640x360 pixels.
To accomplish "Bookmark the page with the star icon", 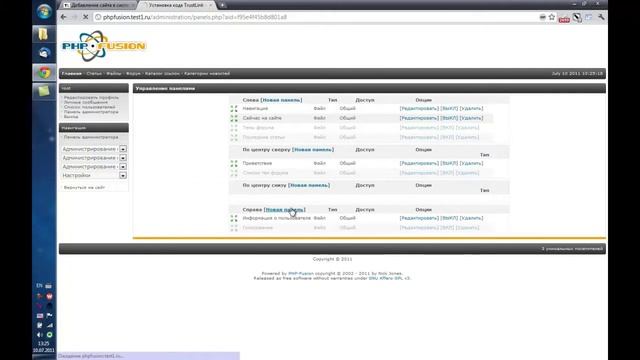I will click(552, 17).
